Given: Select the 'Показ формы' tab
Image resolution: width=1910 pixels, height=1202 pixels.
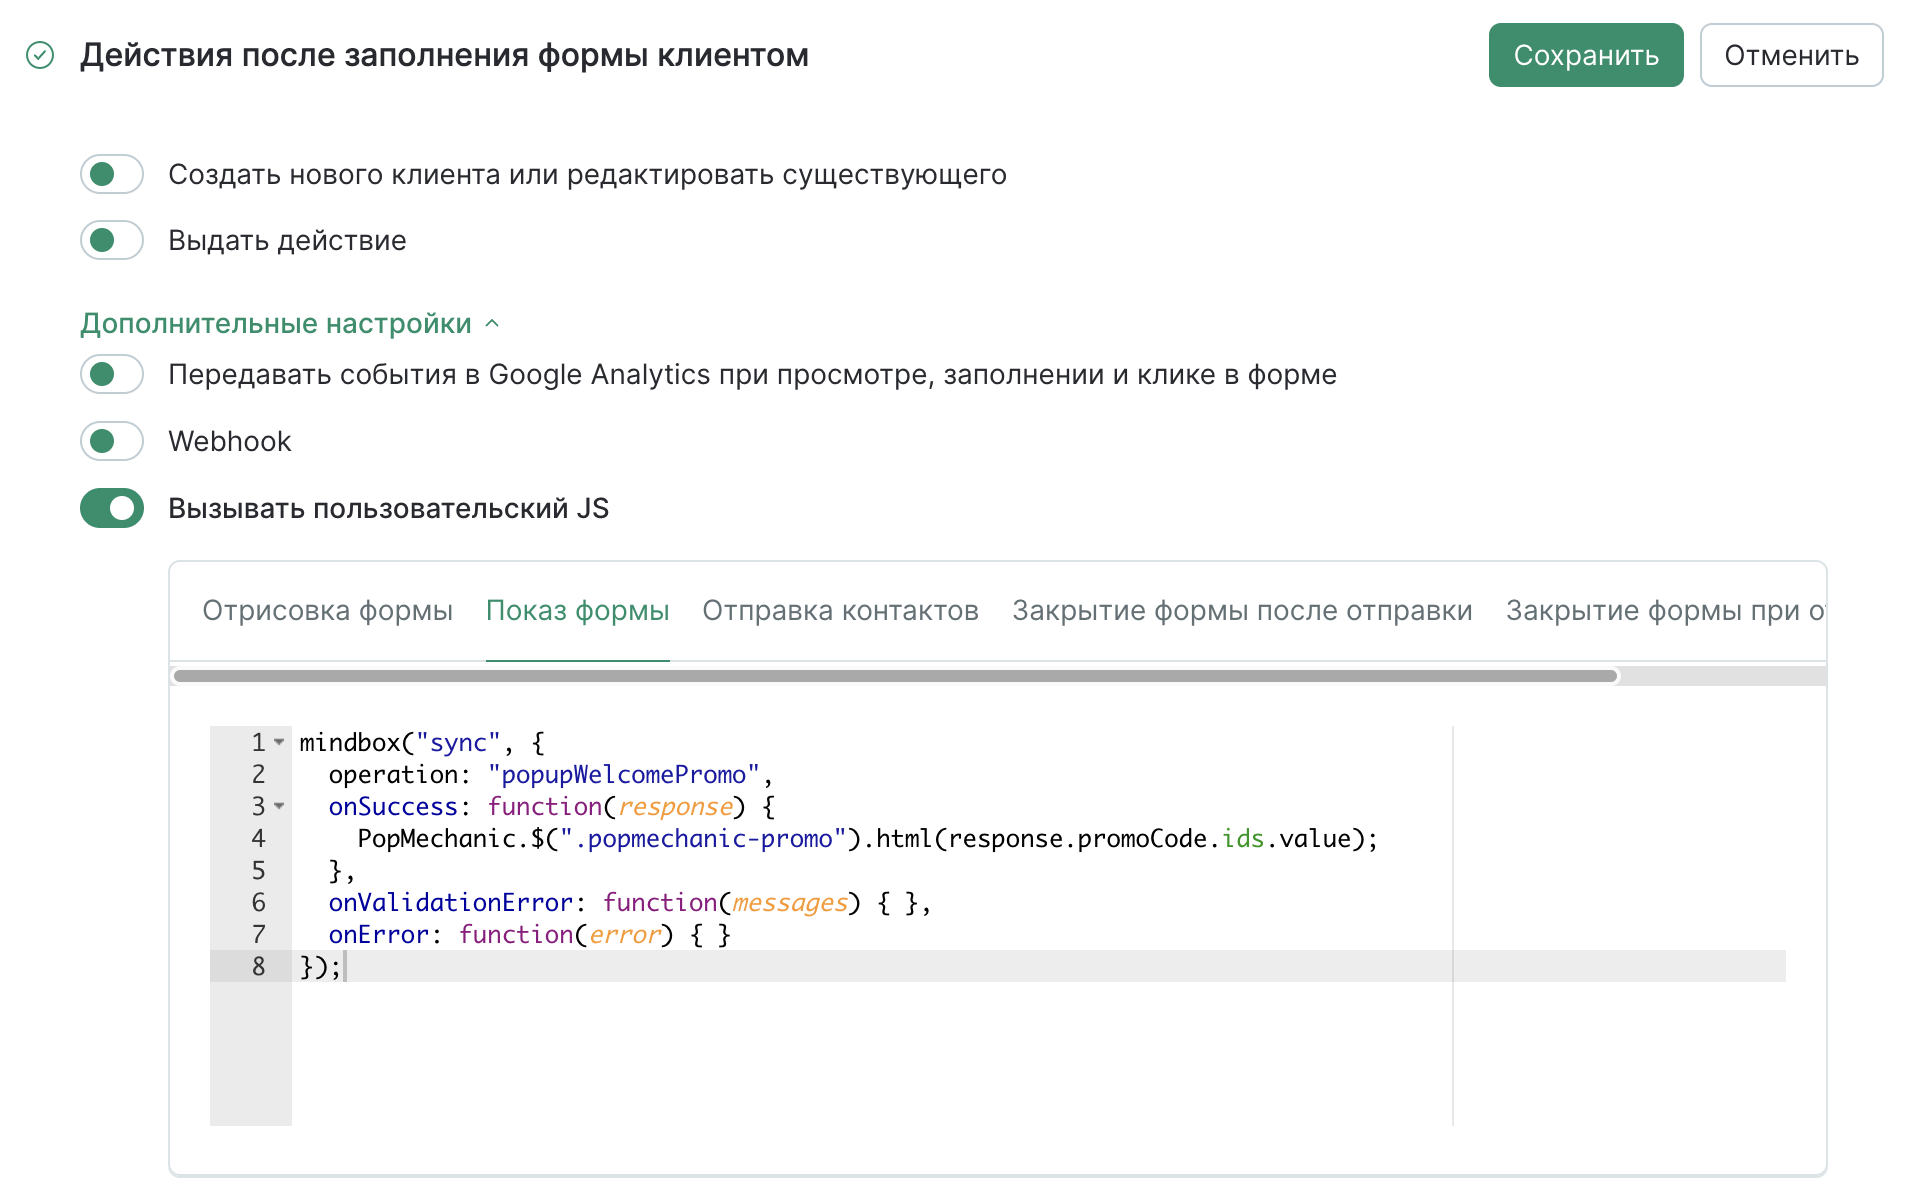Looking at the screenshot, I should (577, 610).
